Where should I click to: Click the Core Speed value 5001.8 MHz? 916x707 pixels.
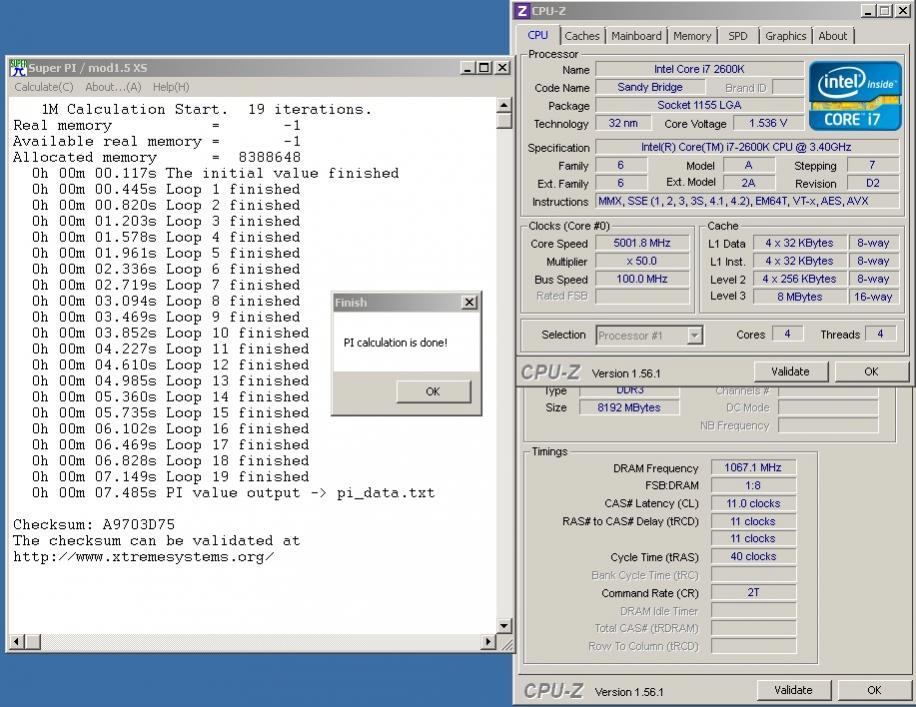pos(641,243)
